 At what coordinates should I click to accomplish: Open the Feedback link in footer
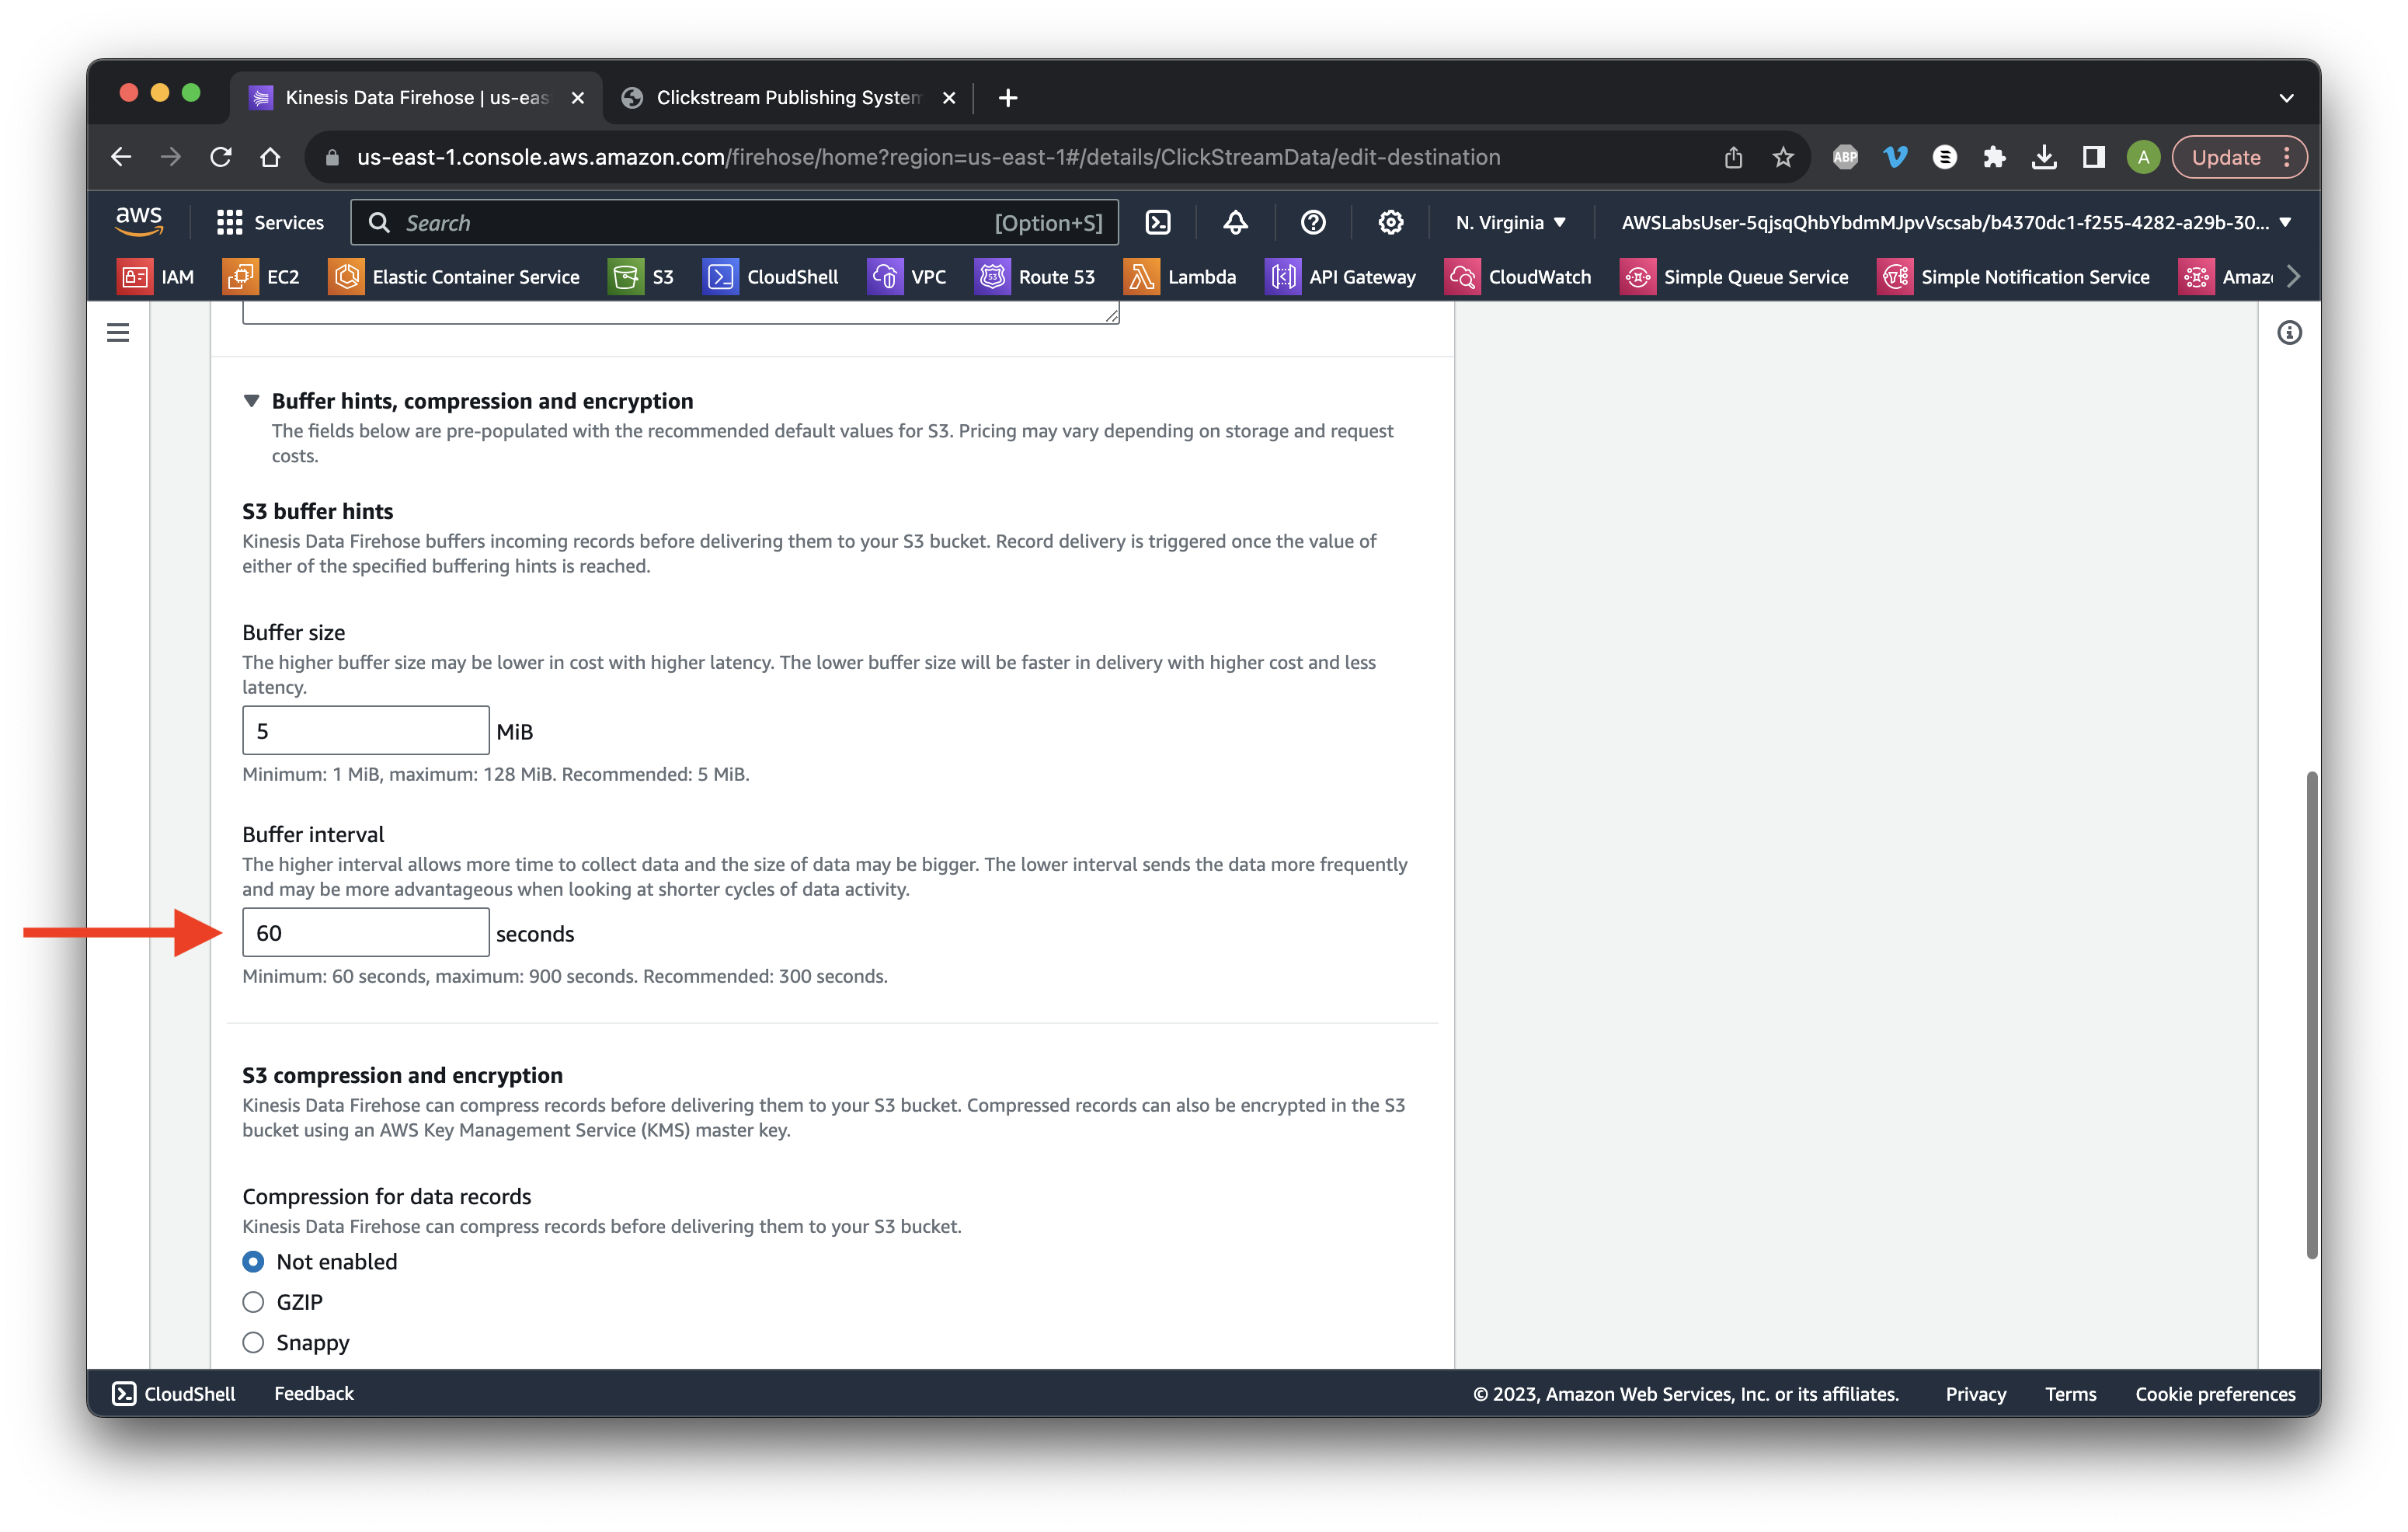[x=314, y=1394]
